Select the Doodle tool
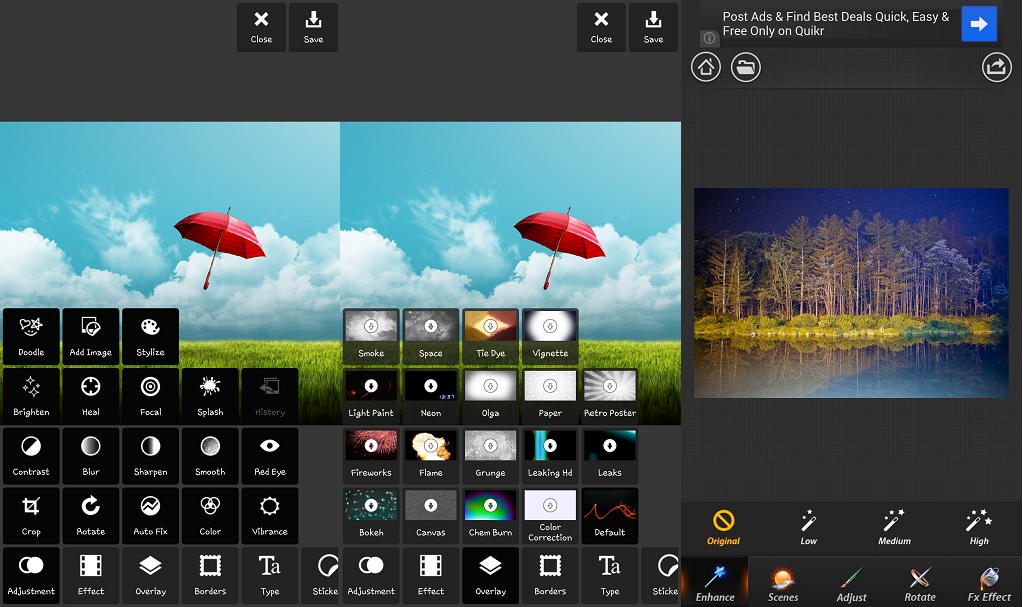The height and width of the screenshot is (607, 1023). coord(31,336)
